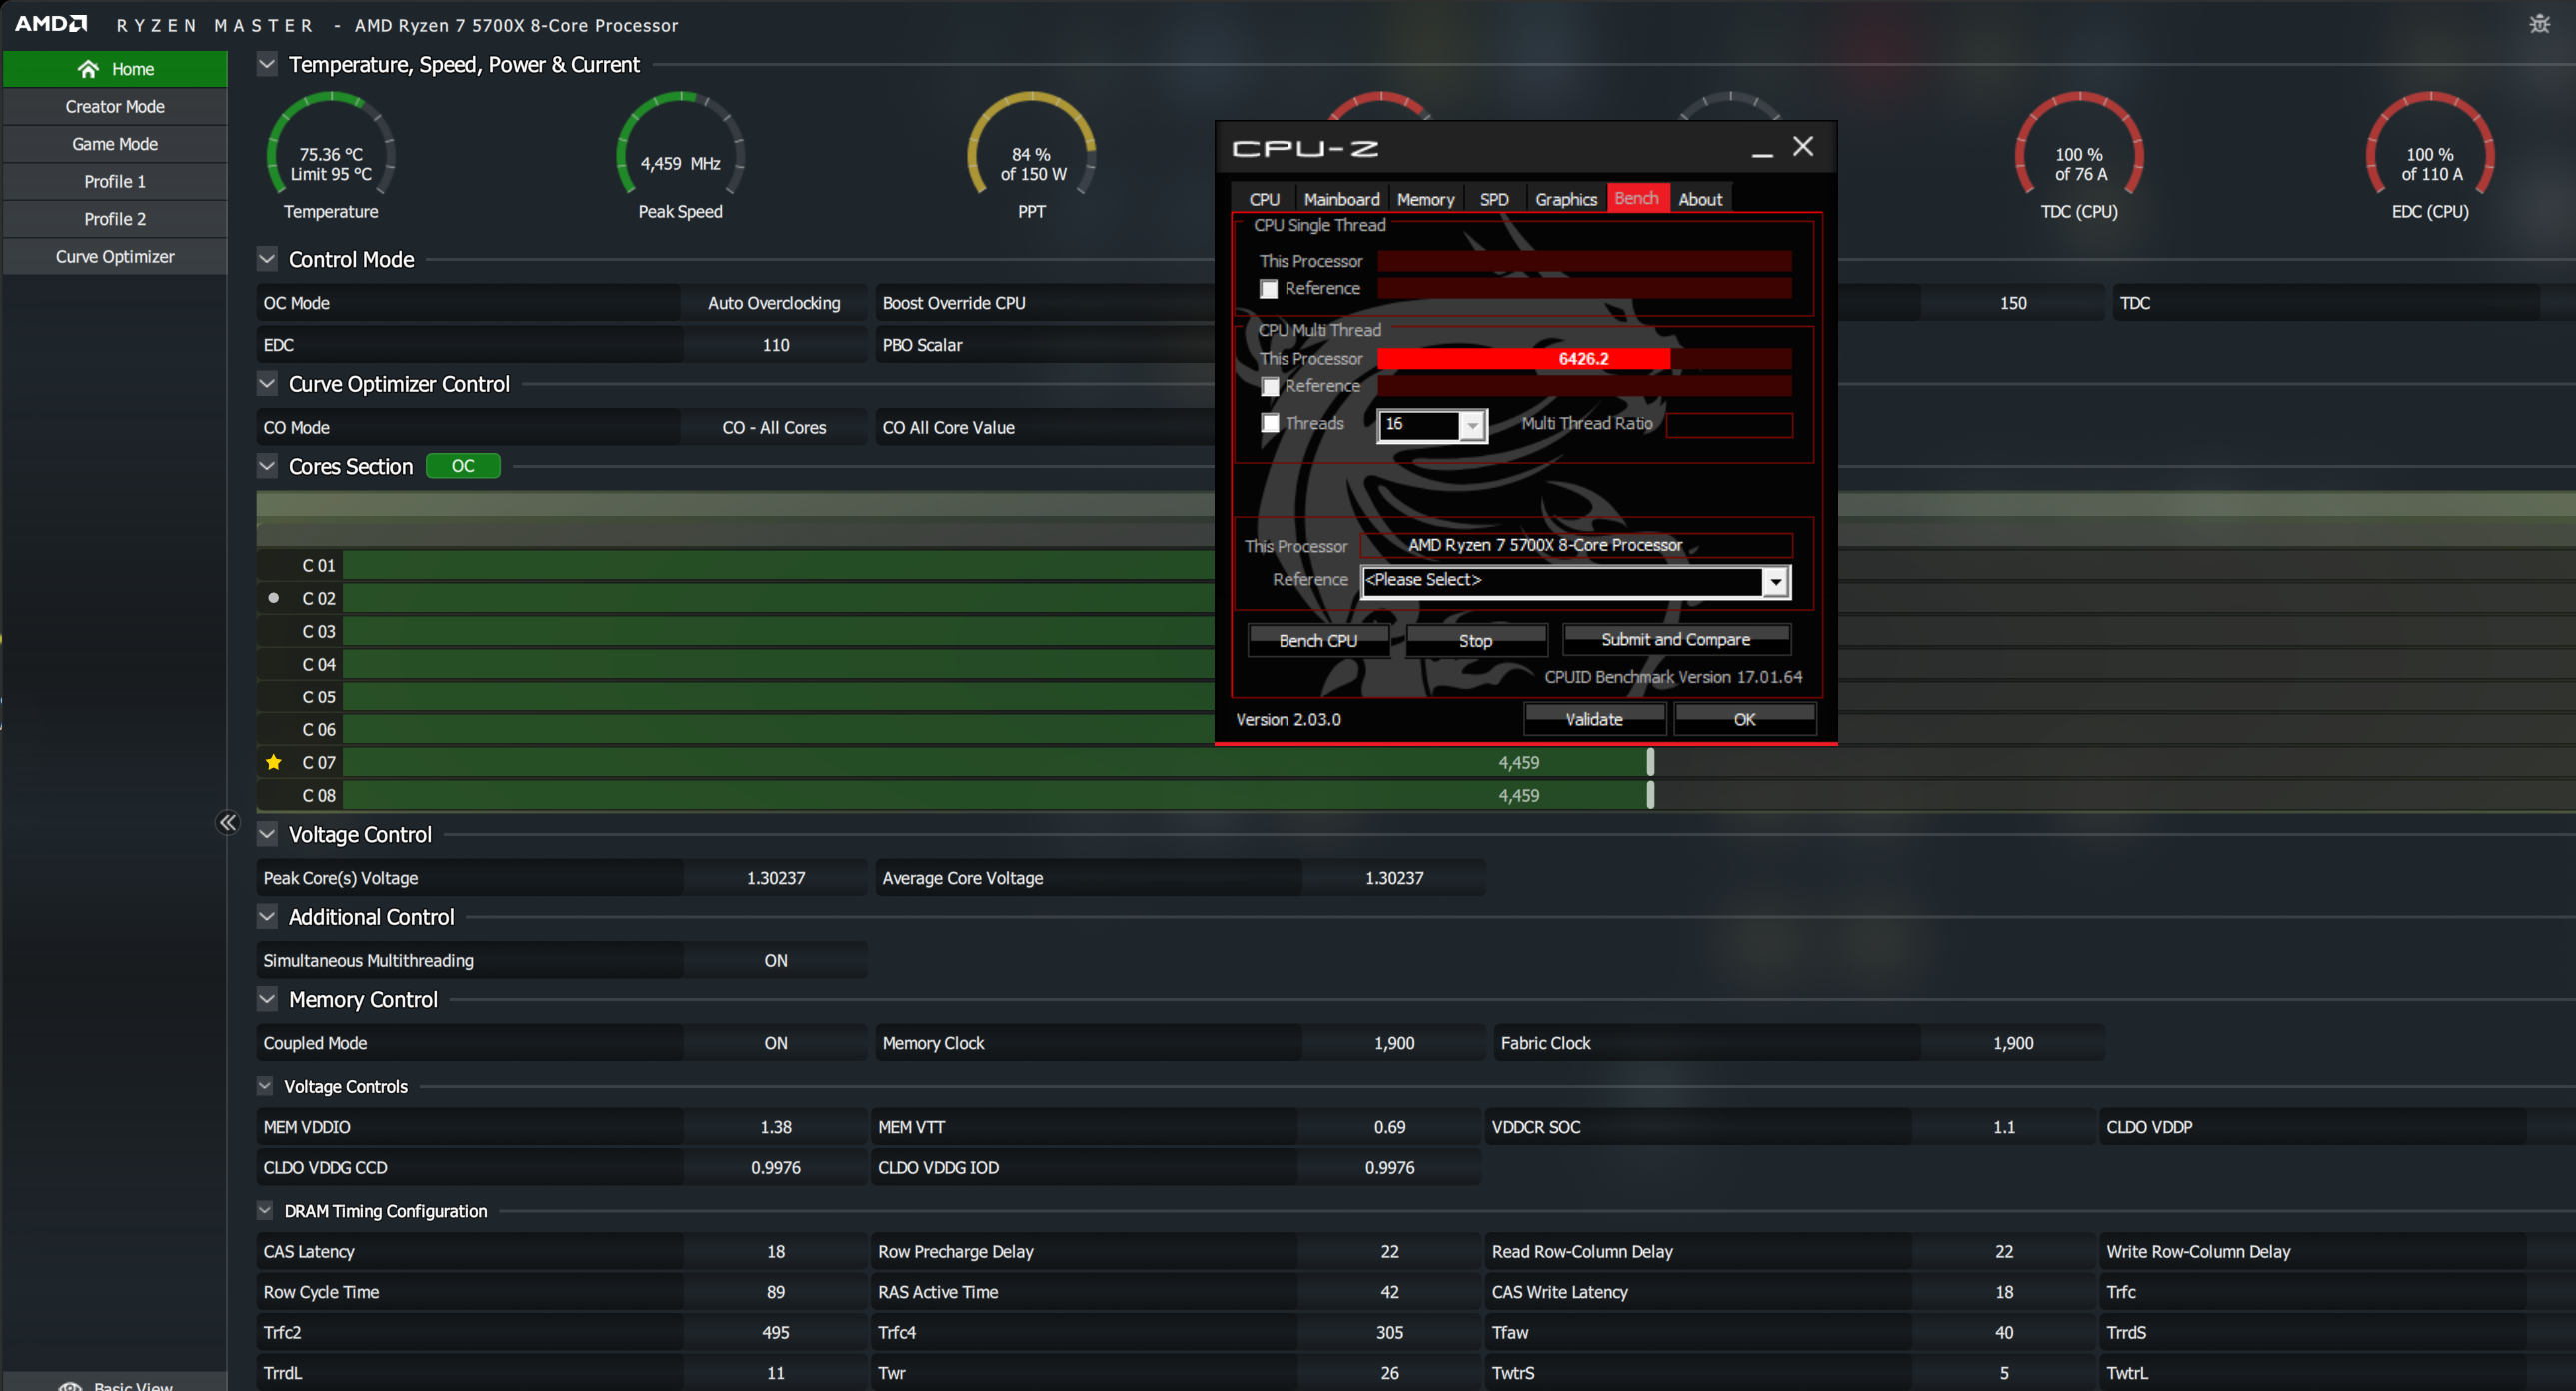Enable the Threads checkbox in CPU-Z
Screen dimensions: 2576x1391
click(x=1270, y=423)
